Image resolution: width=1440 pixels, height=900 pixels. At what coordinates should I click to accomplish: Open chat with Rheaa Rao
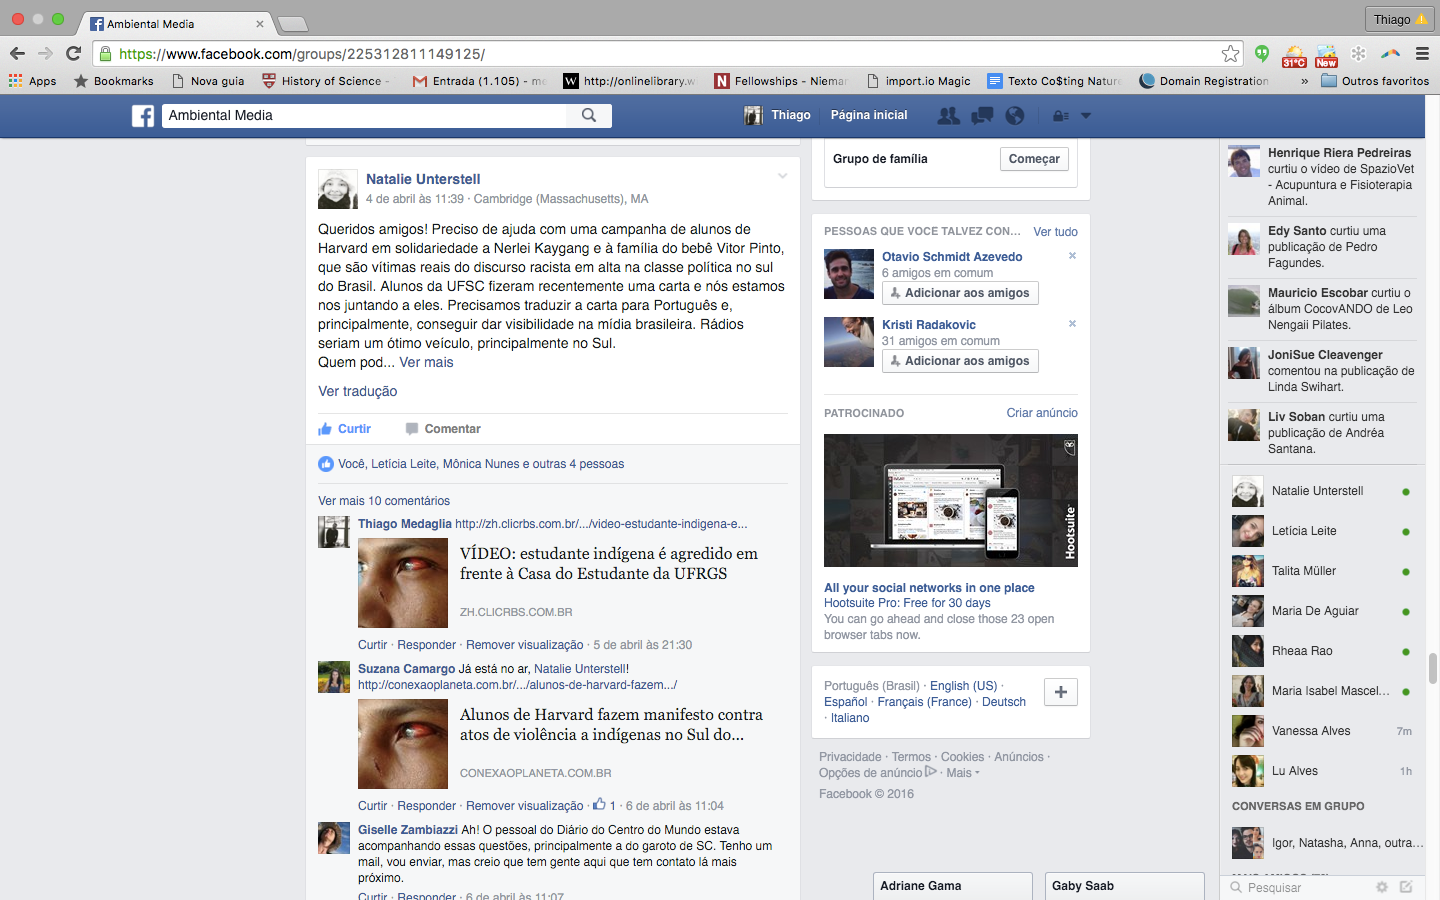[1322, 651]
